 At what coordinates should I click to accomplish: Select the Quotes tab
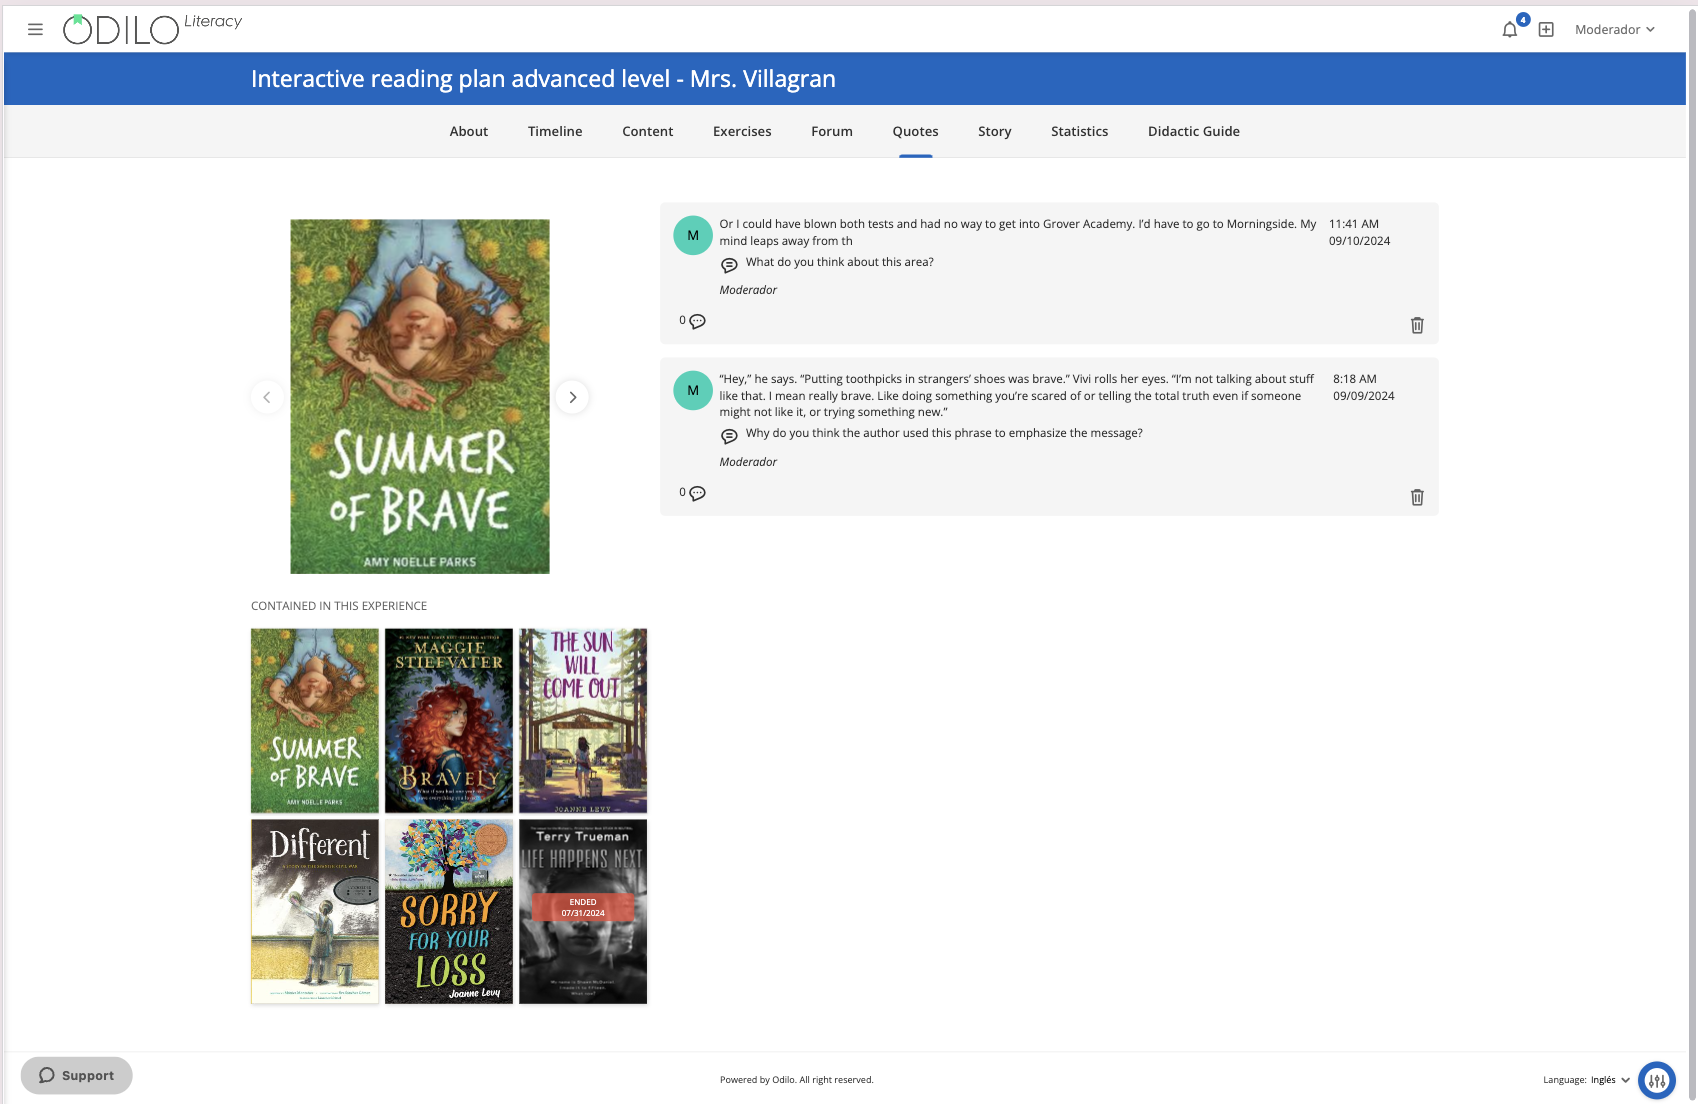916,131
